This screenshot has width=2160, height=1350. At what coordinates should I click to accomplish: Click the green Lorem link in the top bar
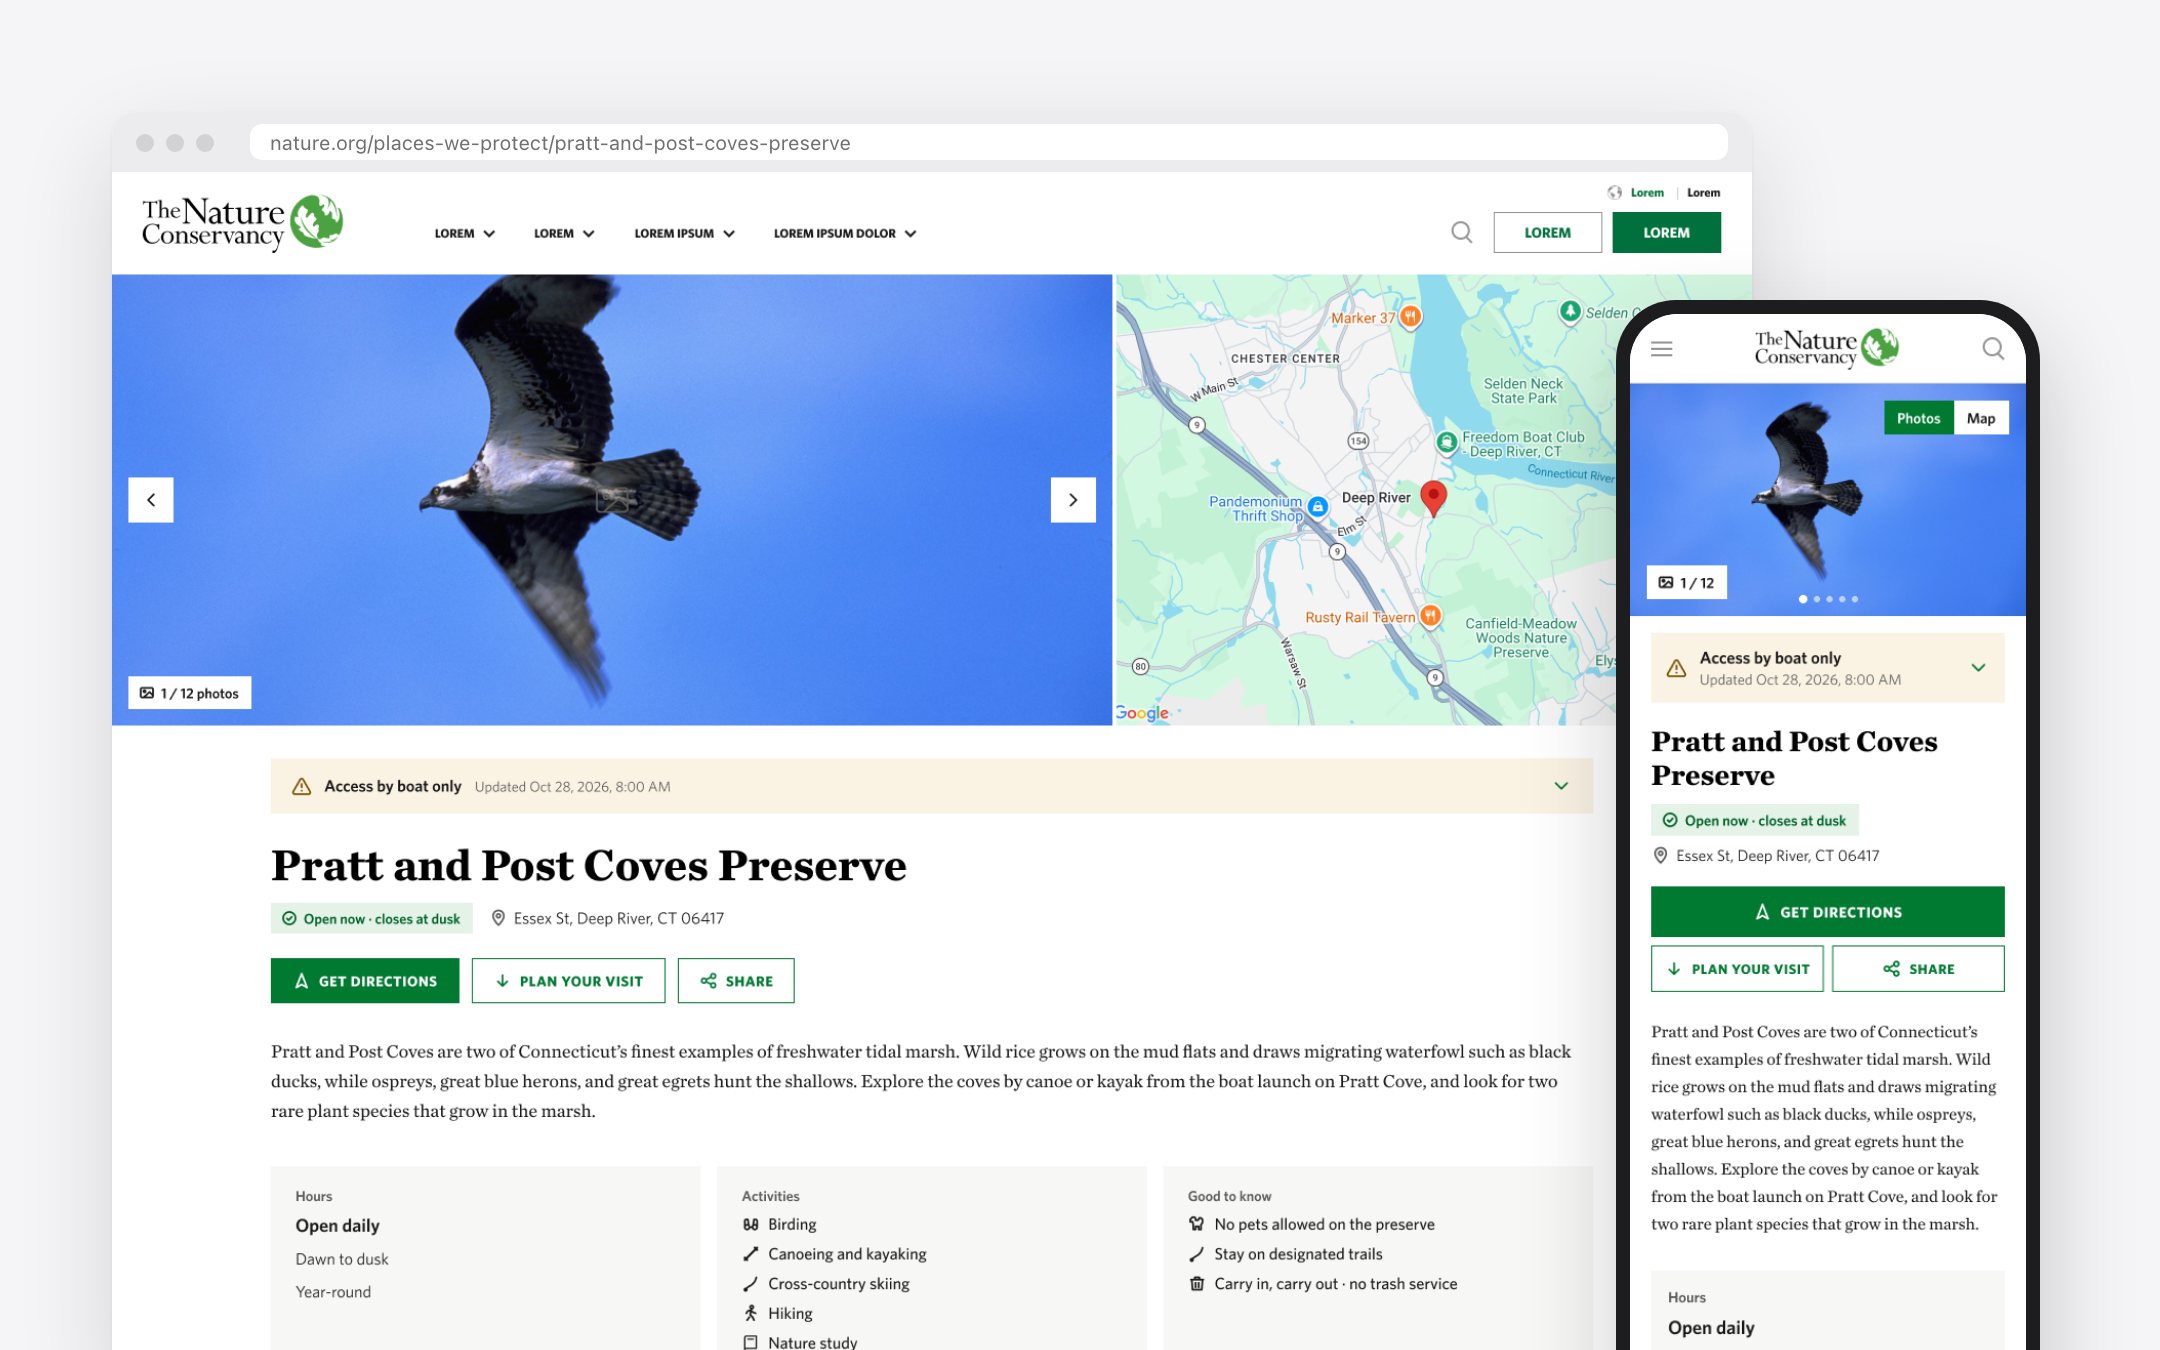pos(1647,192)
